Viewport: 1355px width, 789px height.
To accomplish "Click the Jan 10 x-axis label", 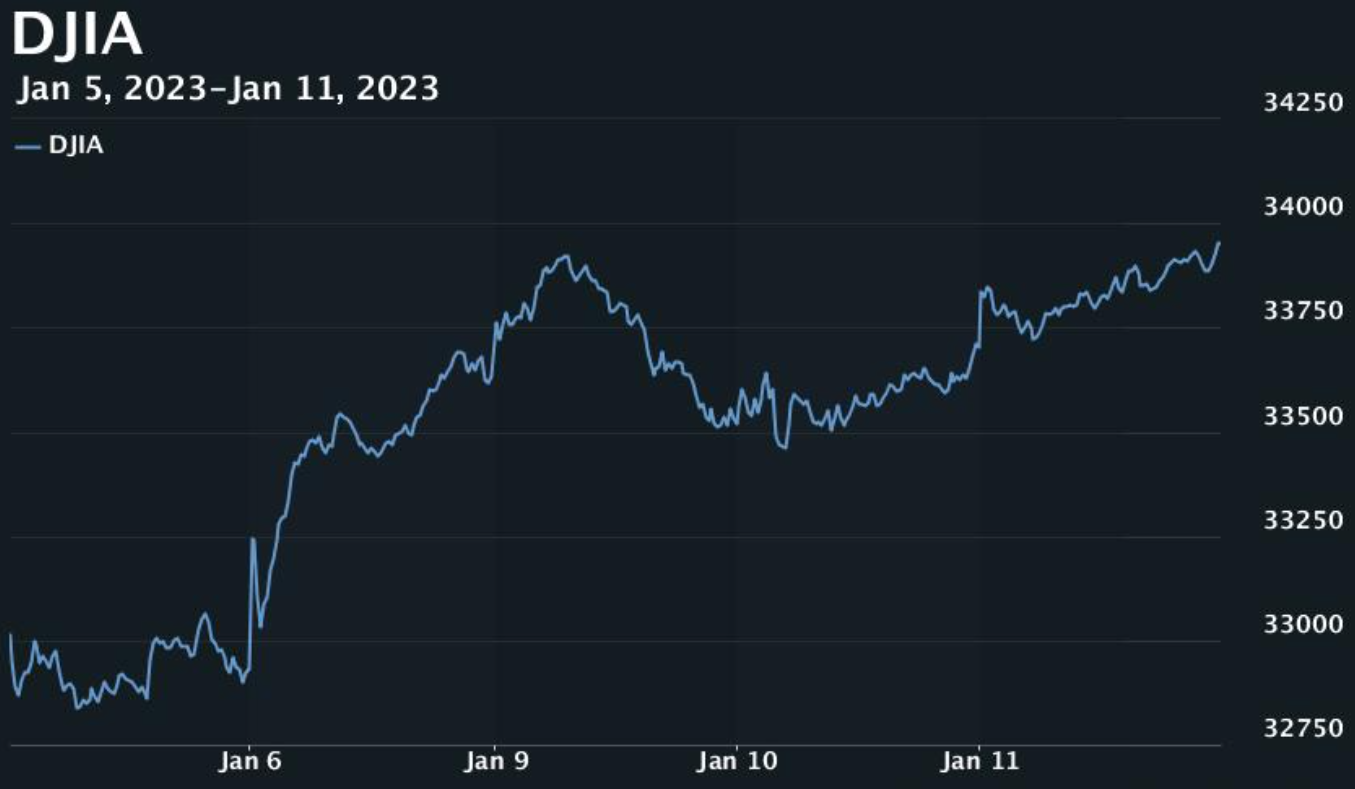I will 736,762.
